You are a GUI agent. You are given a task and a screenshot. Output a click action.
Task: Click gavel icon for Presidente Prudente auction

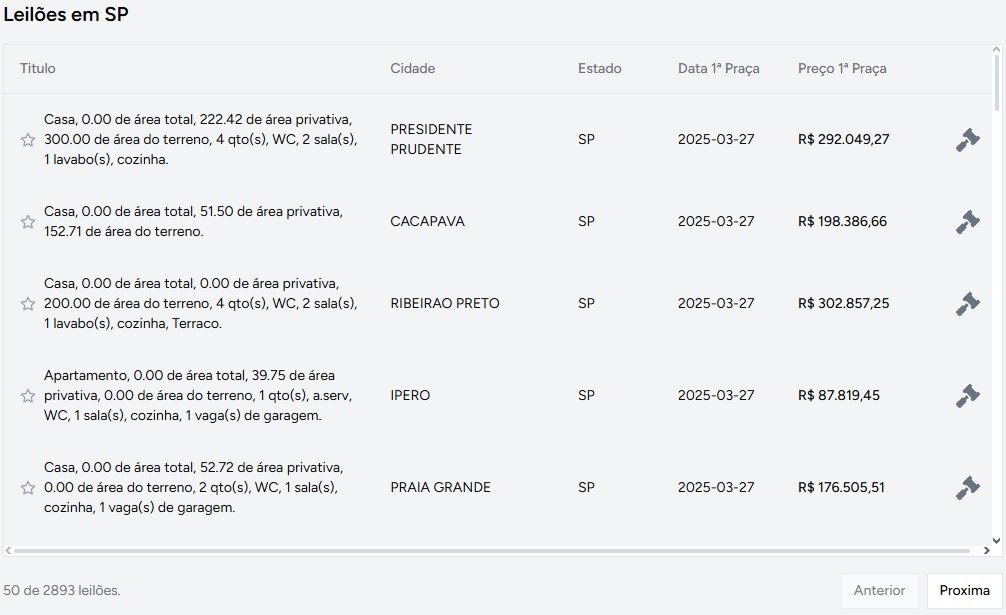(x=967, y=140)
